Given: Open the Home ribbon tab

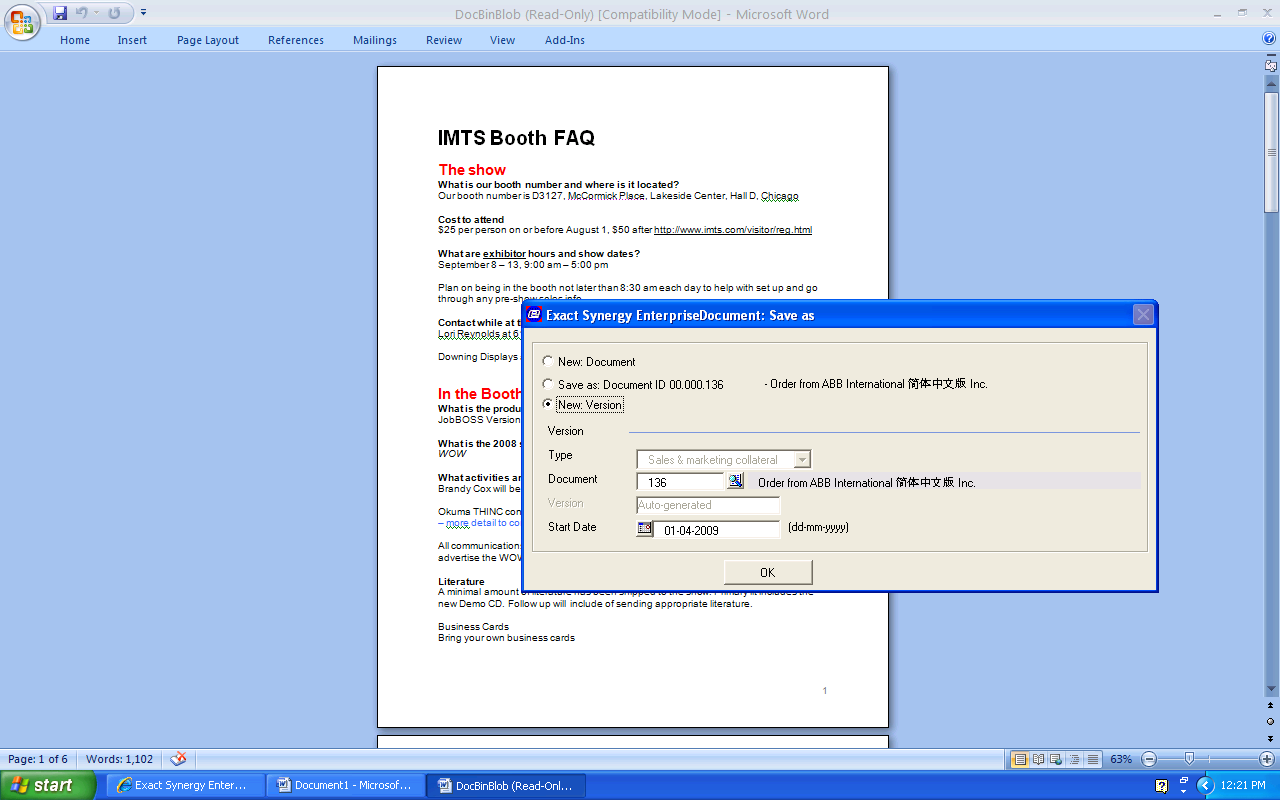Looking at the screenshot, I should tap(75, 40).
